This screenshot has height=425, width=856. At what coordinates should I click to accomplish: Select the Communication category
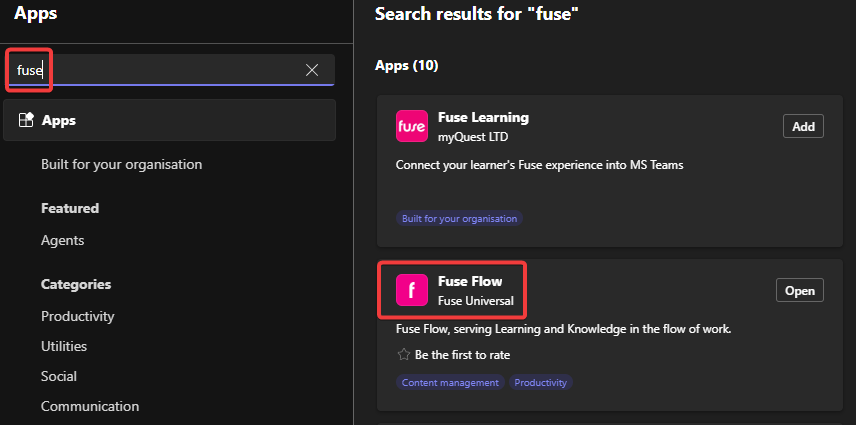(x=90, y=406)
